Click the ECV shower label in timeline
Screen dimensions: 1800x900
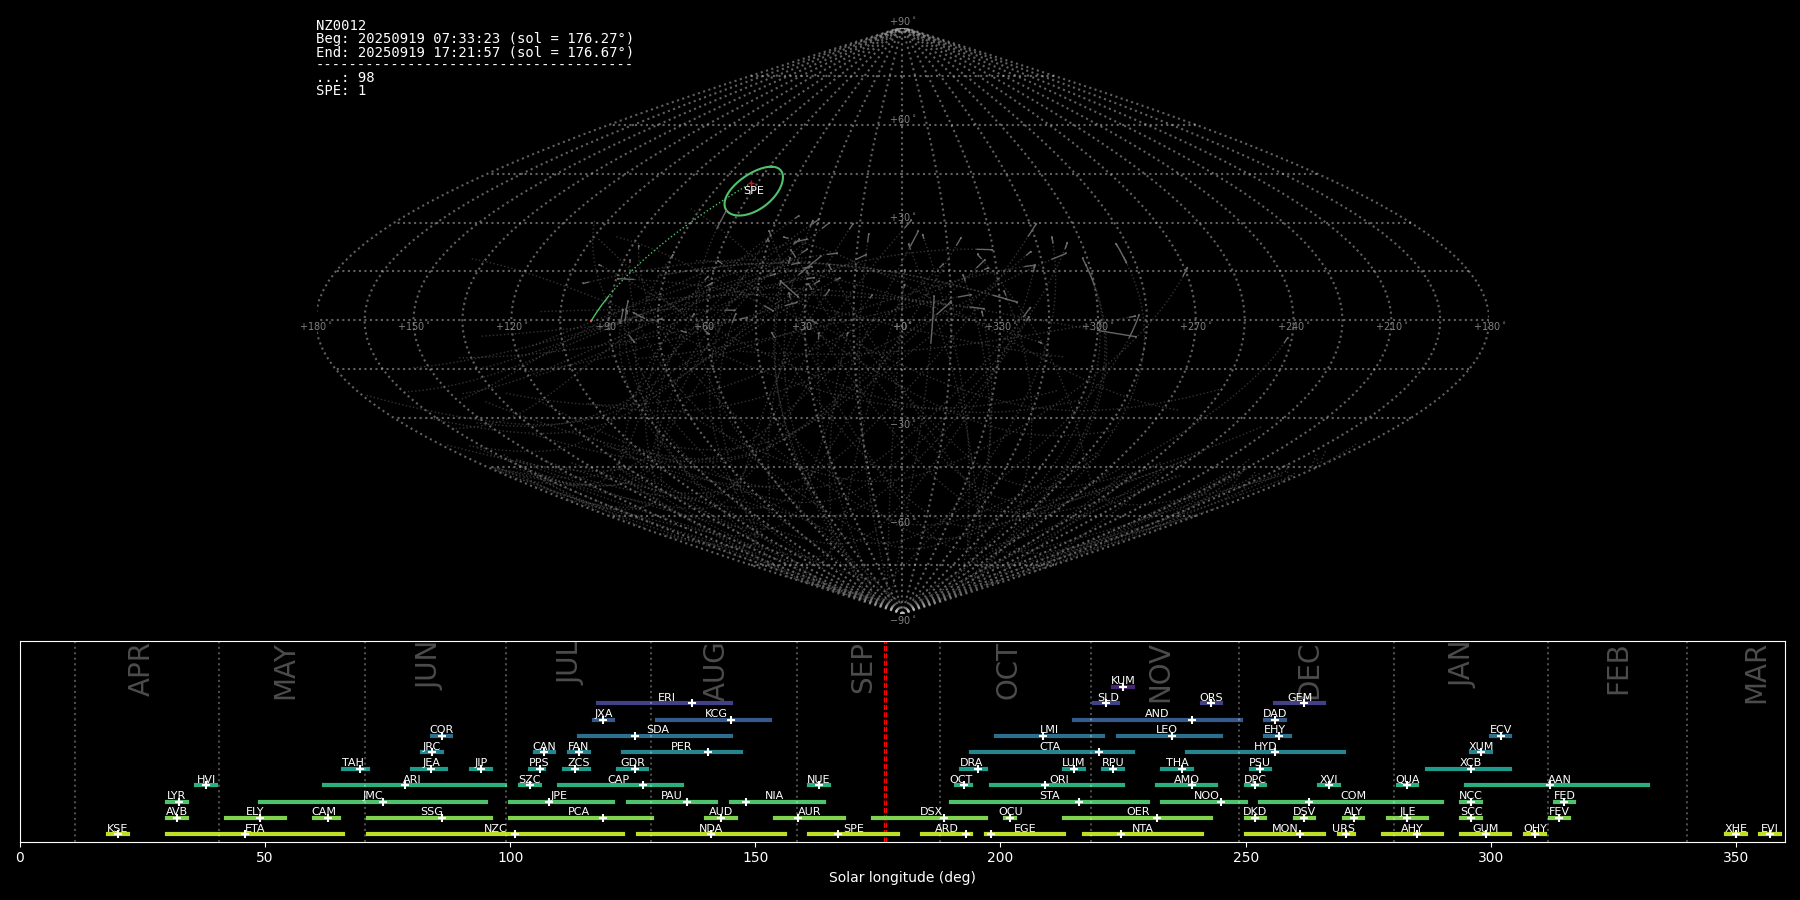[1500, 729]
